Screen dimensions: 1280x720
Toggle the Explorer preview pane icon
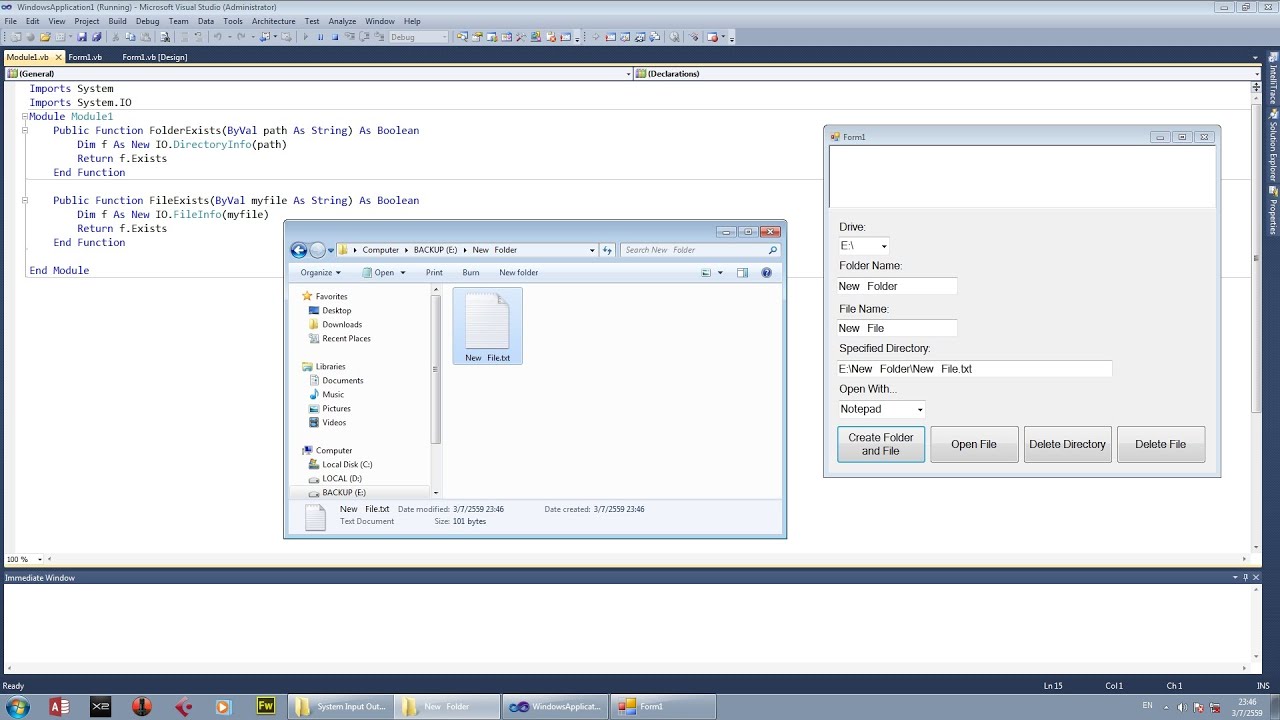742,272
